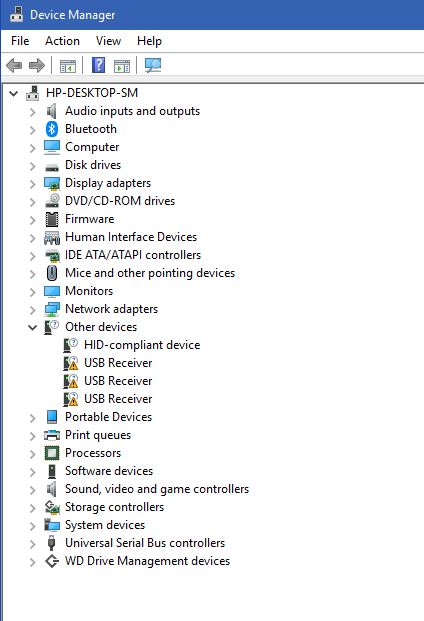Click the Firmware chip icon

point(52,219)
